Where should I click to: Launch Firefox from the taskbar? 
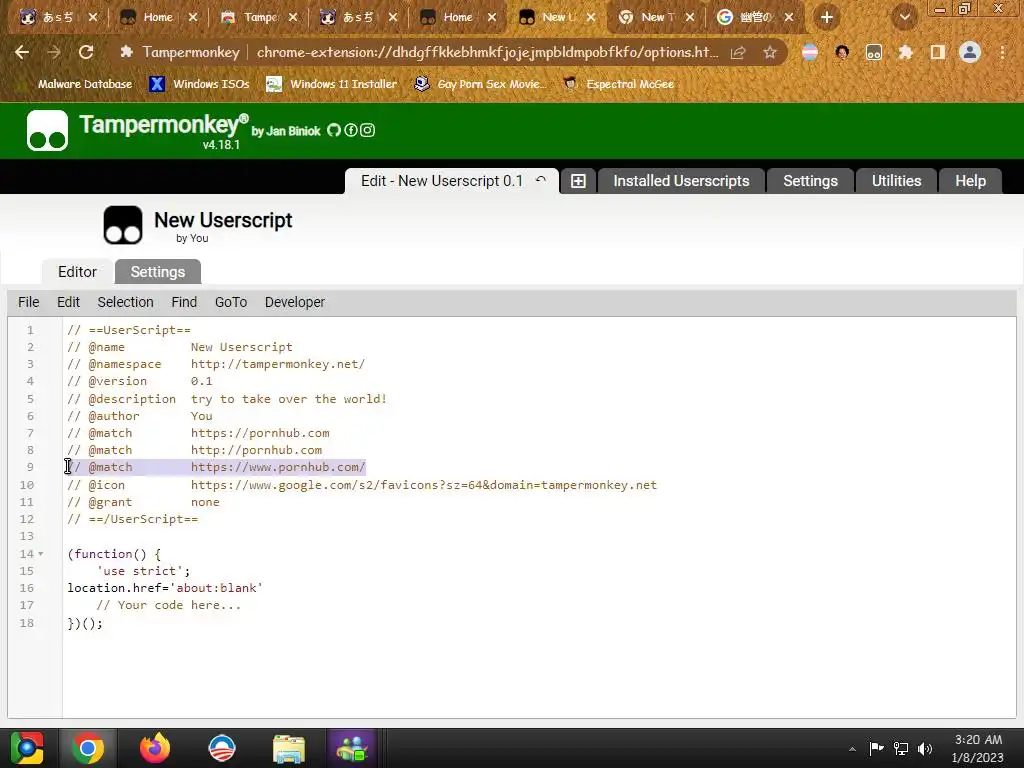(x=155, y=748)
